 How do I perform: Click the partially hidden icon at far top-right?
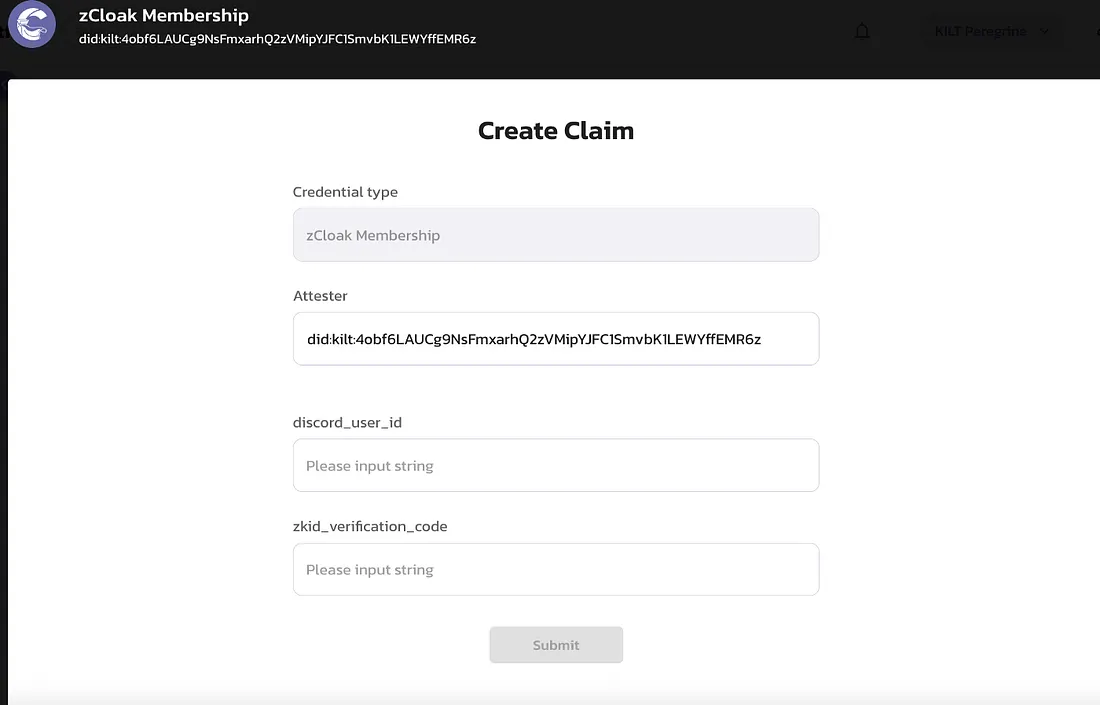point(1097,31)
